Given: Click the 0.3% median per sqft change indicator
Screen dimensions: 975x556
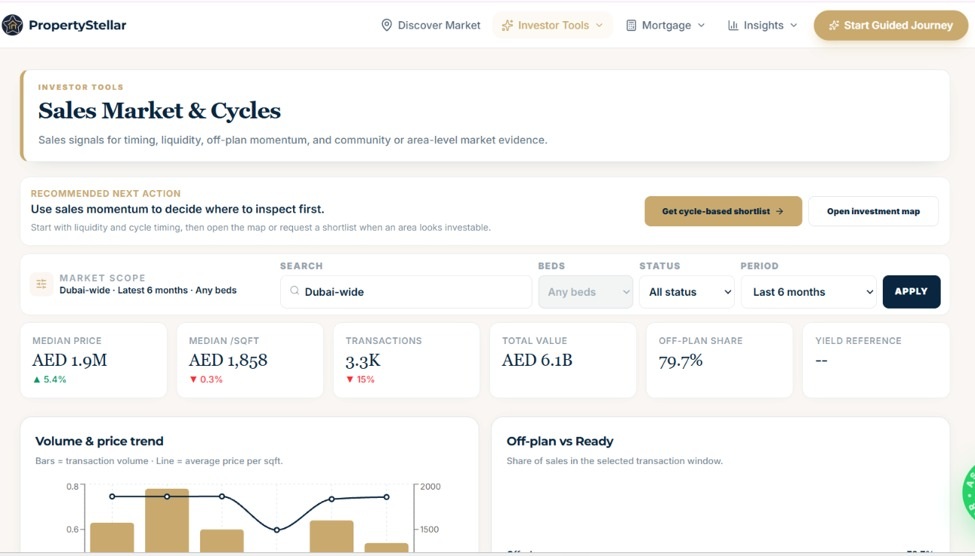Looking at the screenshot, I should click(x=206, y=379).
